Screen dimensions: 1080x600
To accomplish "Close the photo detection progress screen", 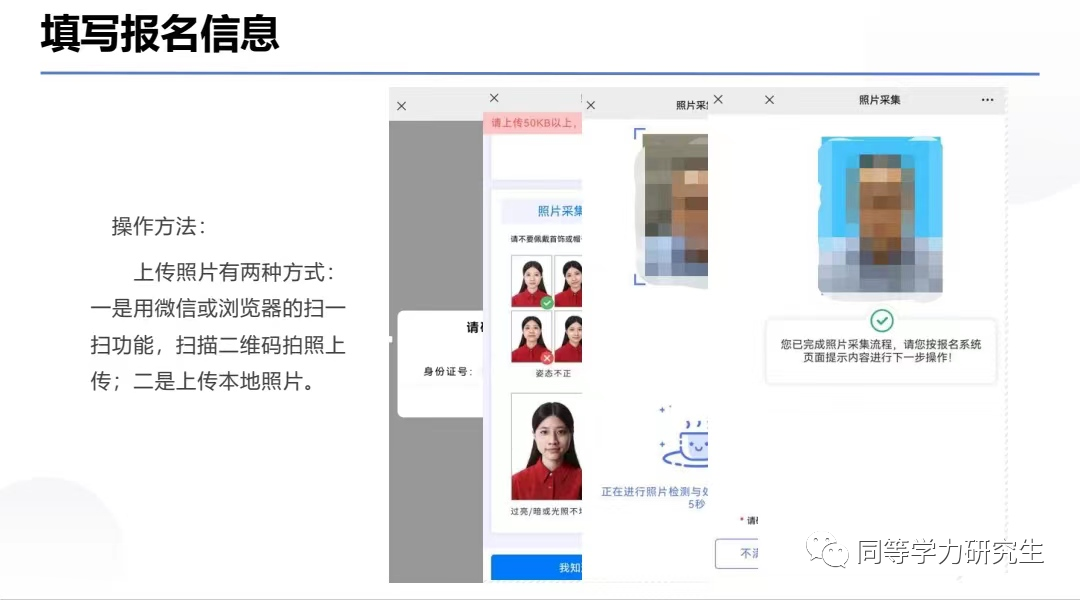I will tap(590, 105).
